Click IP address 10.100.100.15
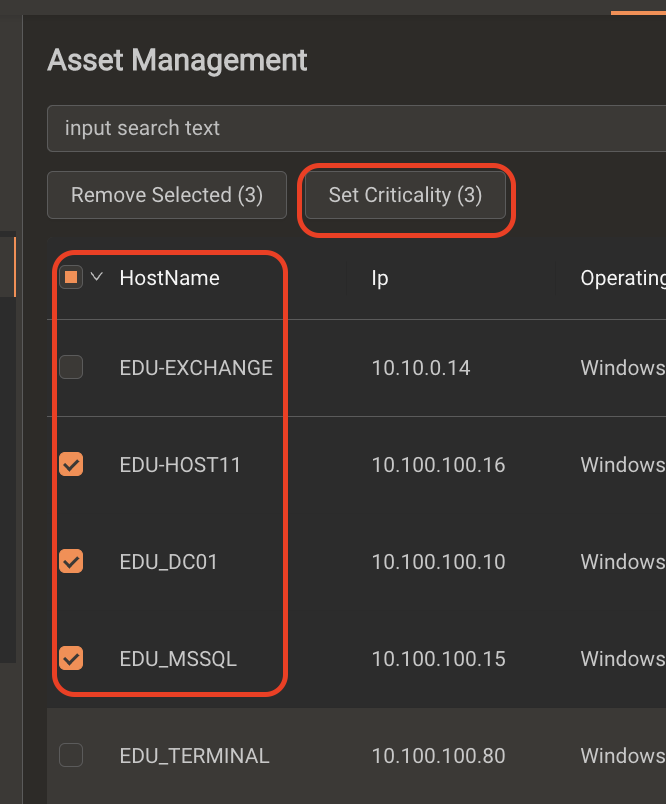This screenshot has height=804, width=666. pos(438,659)
